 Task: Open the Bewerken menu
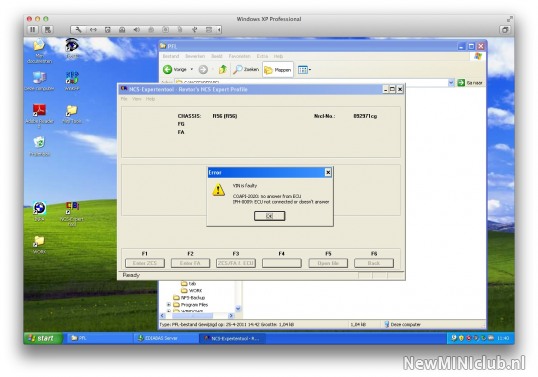pos(195,56)
